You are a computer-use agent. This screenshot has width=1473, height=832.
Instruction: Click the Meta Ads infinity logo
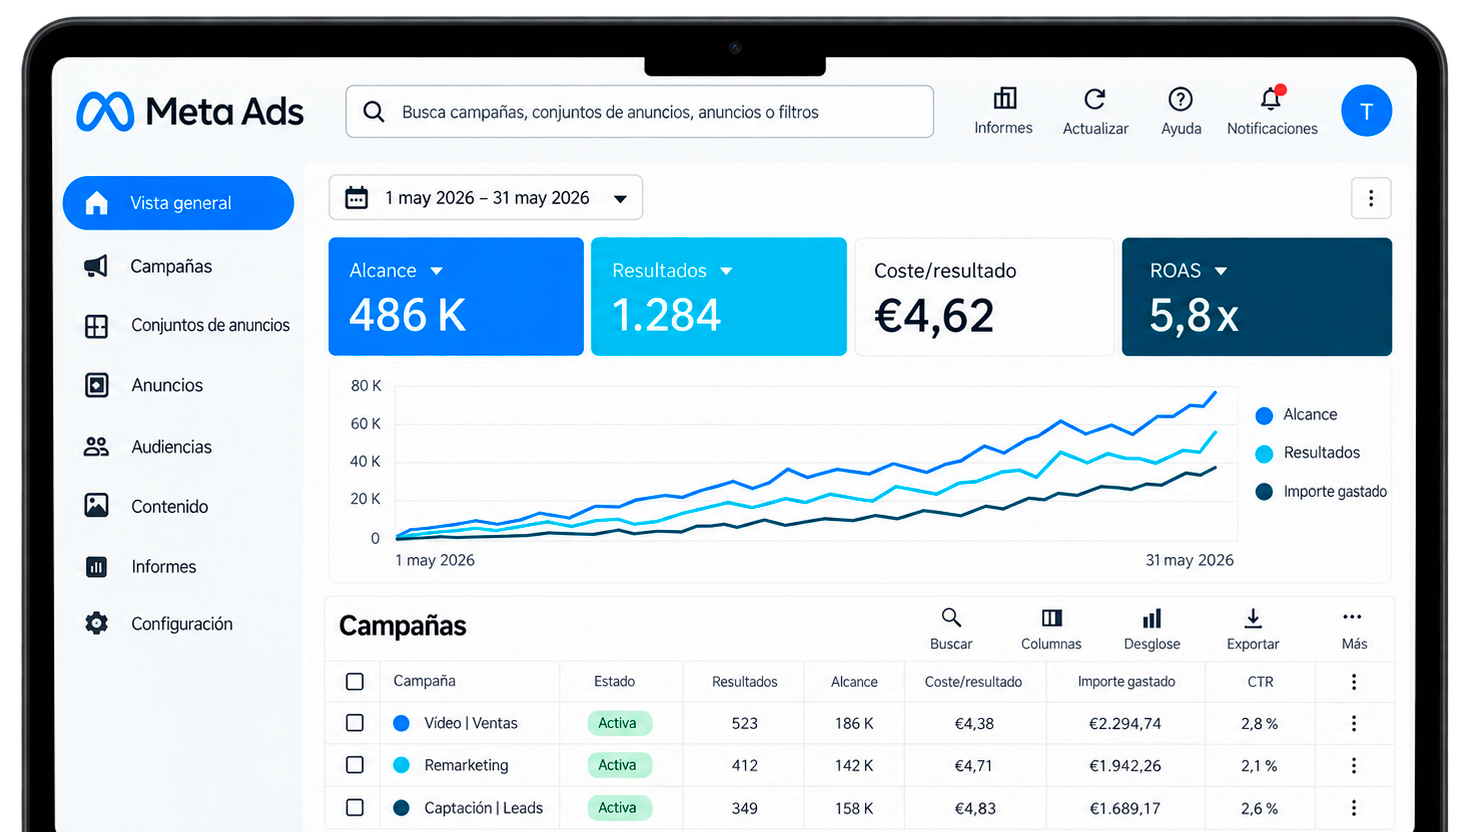coord(105,112)
